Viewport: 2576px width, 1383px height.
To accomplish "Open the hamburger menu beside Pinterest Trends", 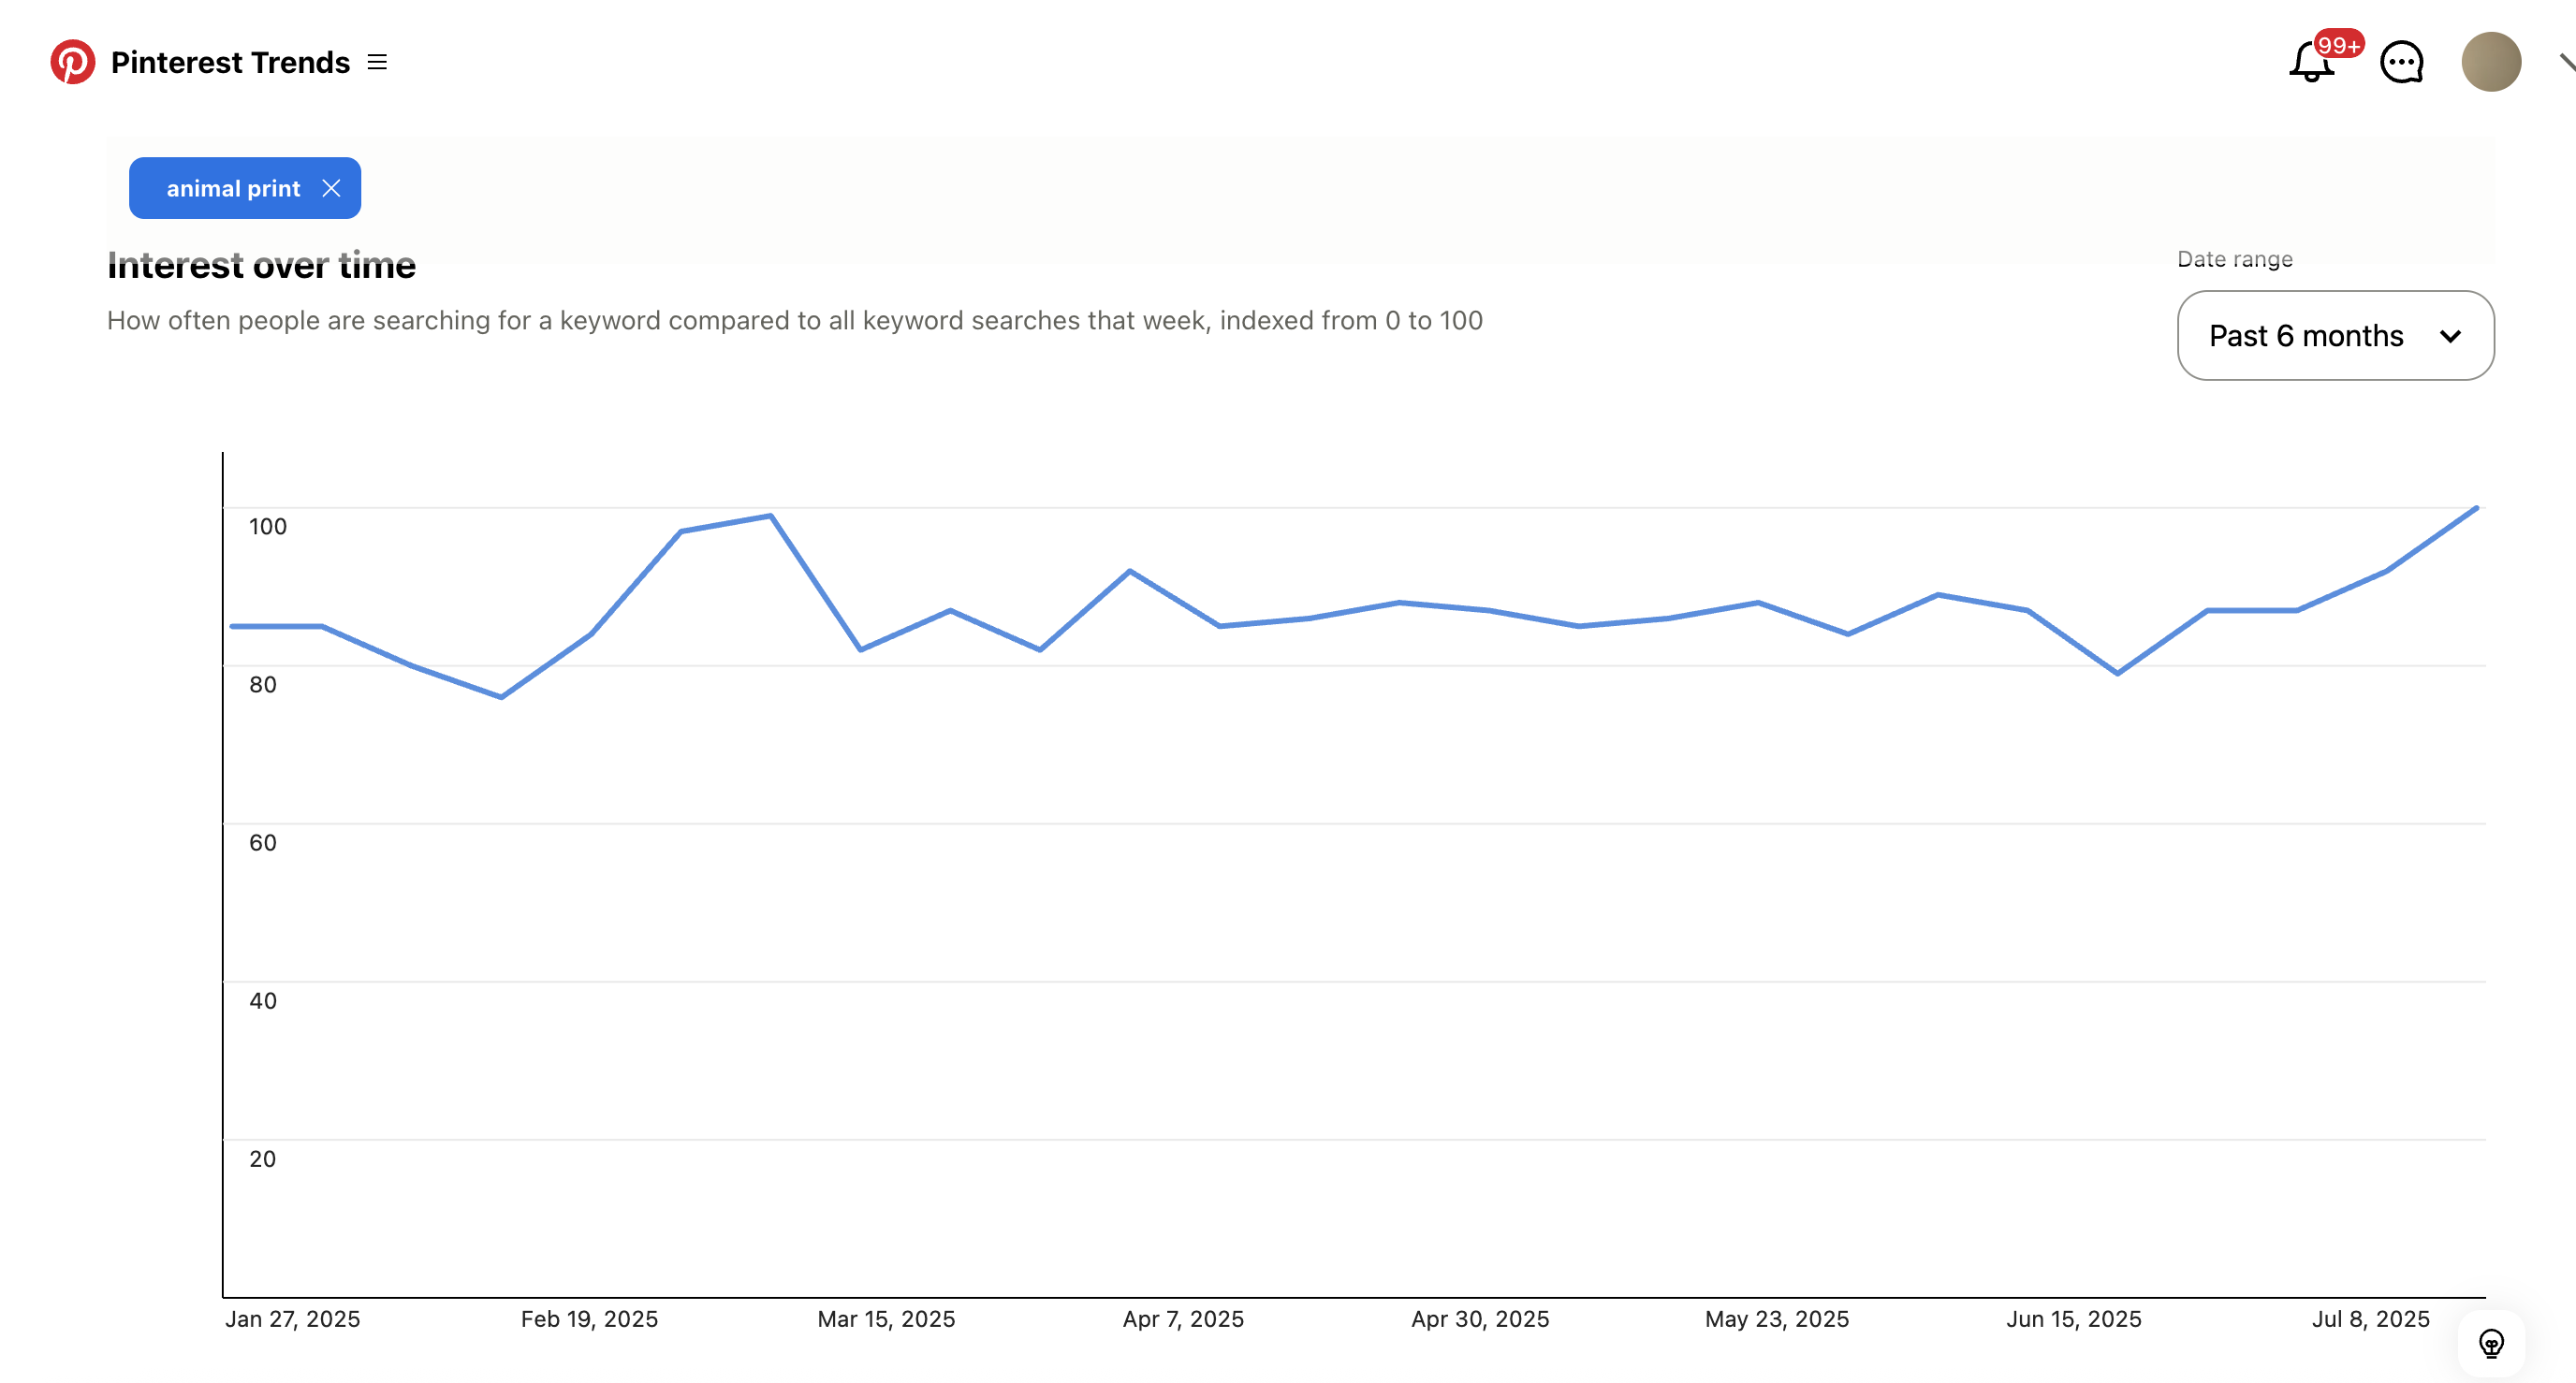I will (377, 62).
